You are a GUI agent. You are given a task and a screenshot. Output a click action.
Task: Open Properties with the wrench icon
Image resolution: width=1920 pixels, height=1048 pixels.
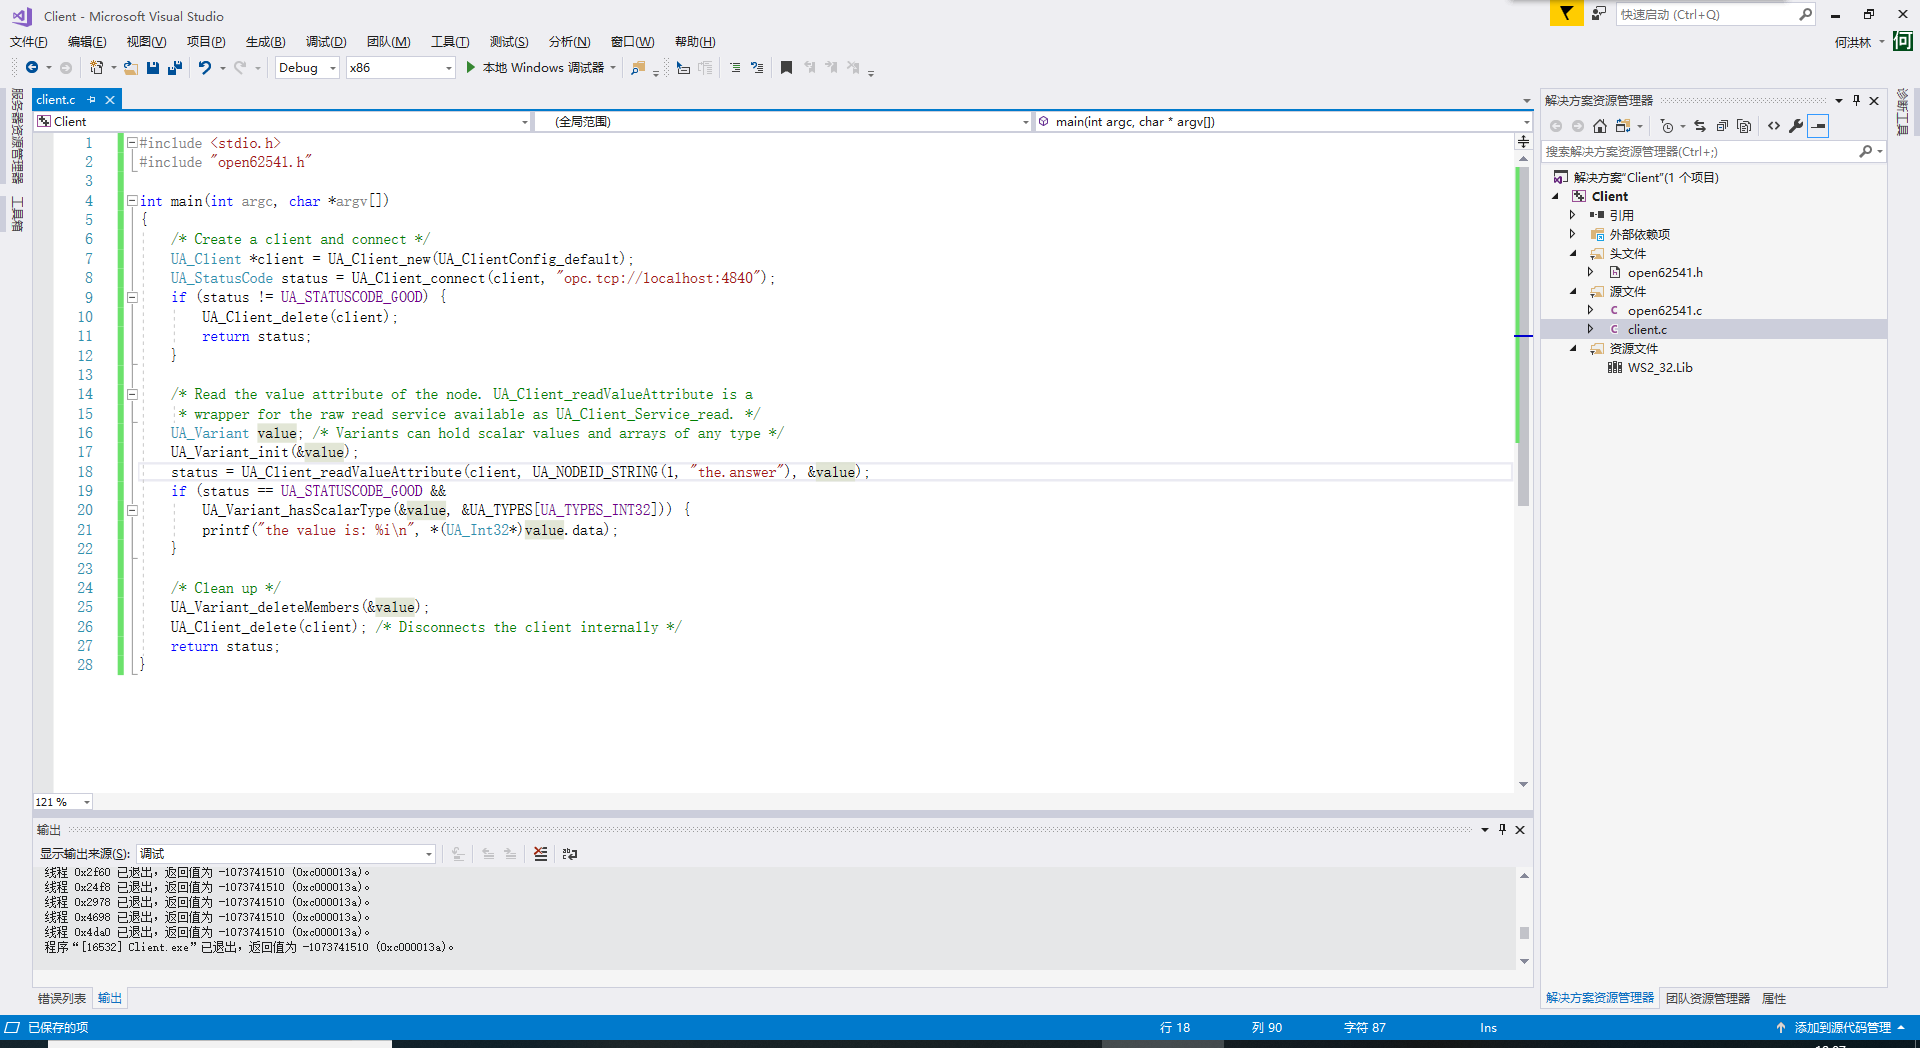pos(1796,126)
